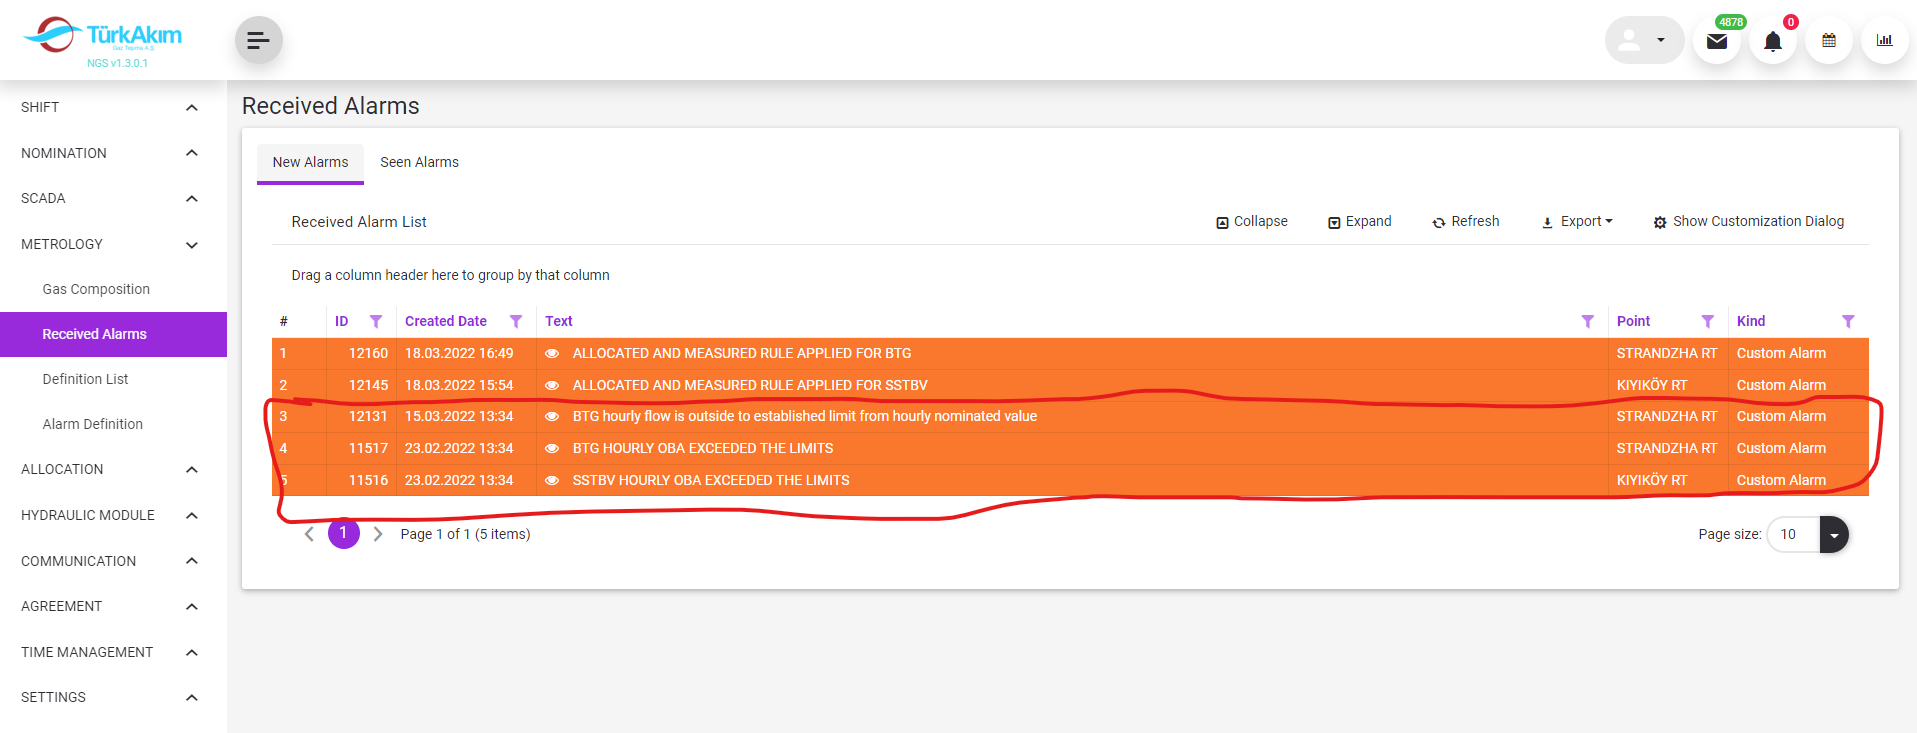
Task: Open the bar chart icon in header
Action: pos(1884,41)
